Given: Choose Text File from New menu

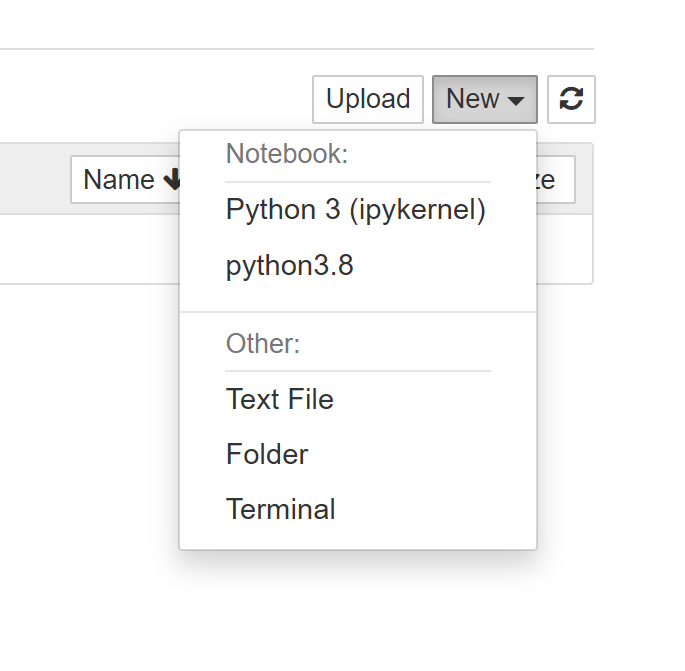Looking at the screenshot, I should [358, 399].
